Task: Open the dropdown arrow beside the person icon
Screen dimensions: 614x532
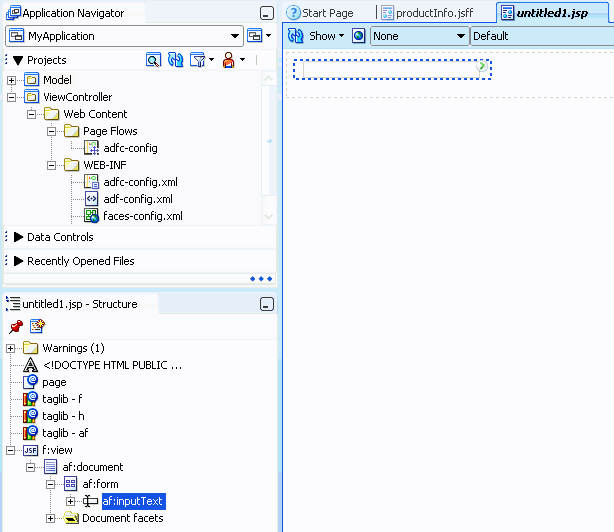Action: [242, 60]
